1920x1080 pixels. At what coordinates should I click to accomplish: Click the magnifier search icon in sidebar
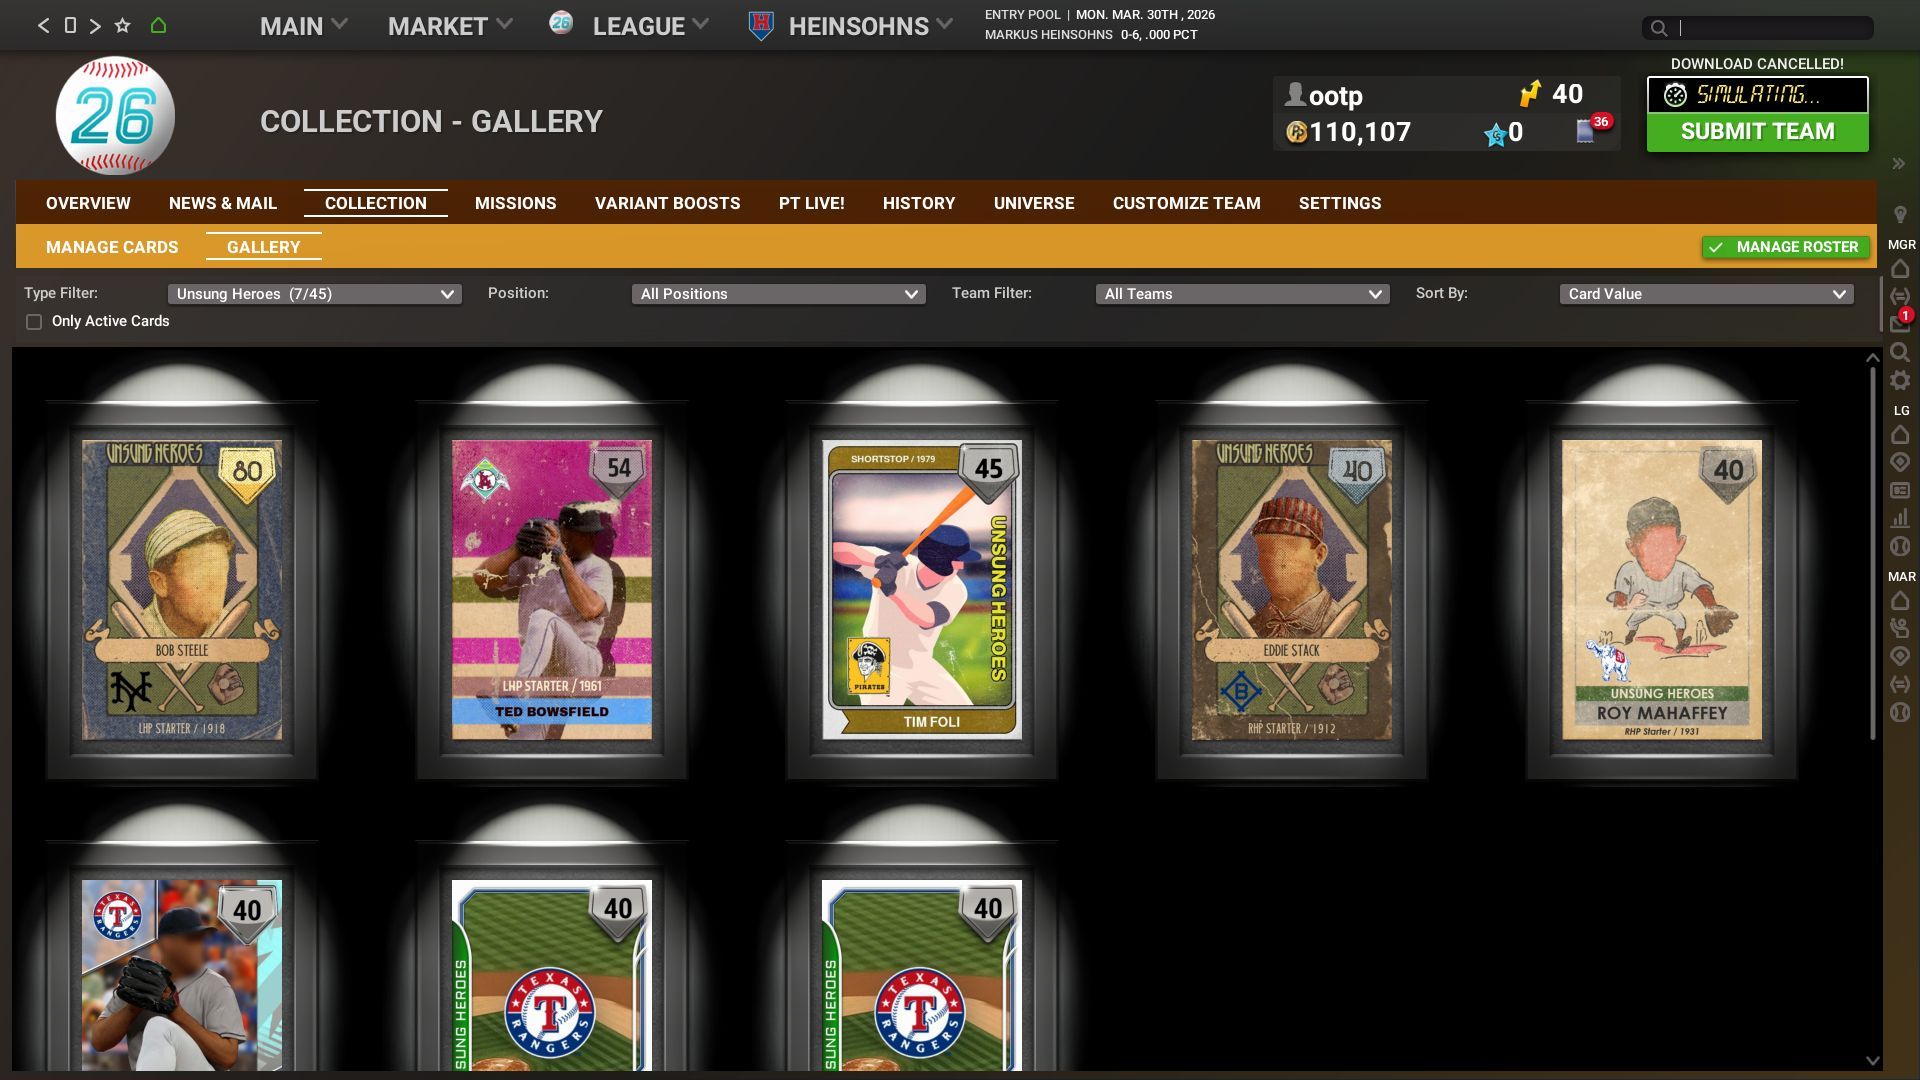pos(1900,352)
